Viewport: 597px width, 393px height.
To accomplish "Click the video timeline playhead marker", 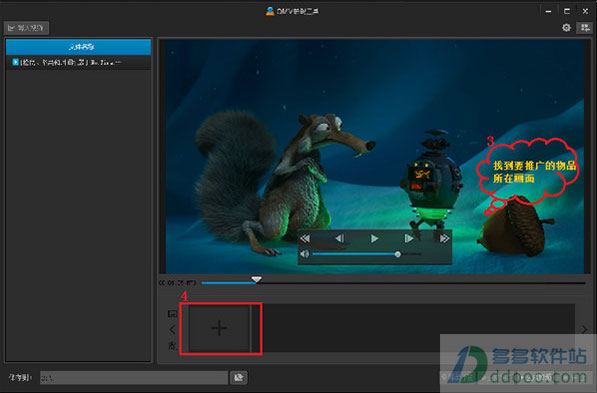I will point(256,280).
